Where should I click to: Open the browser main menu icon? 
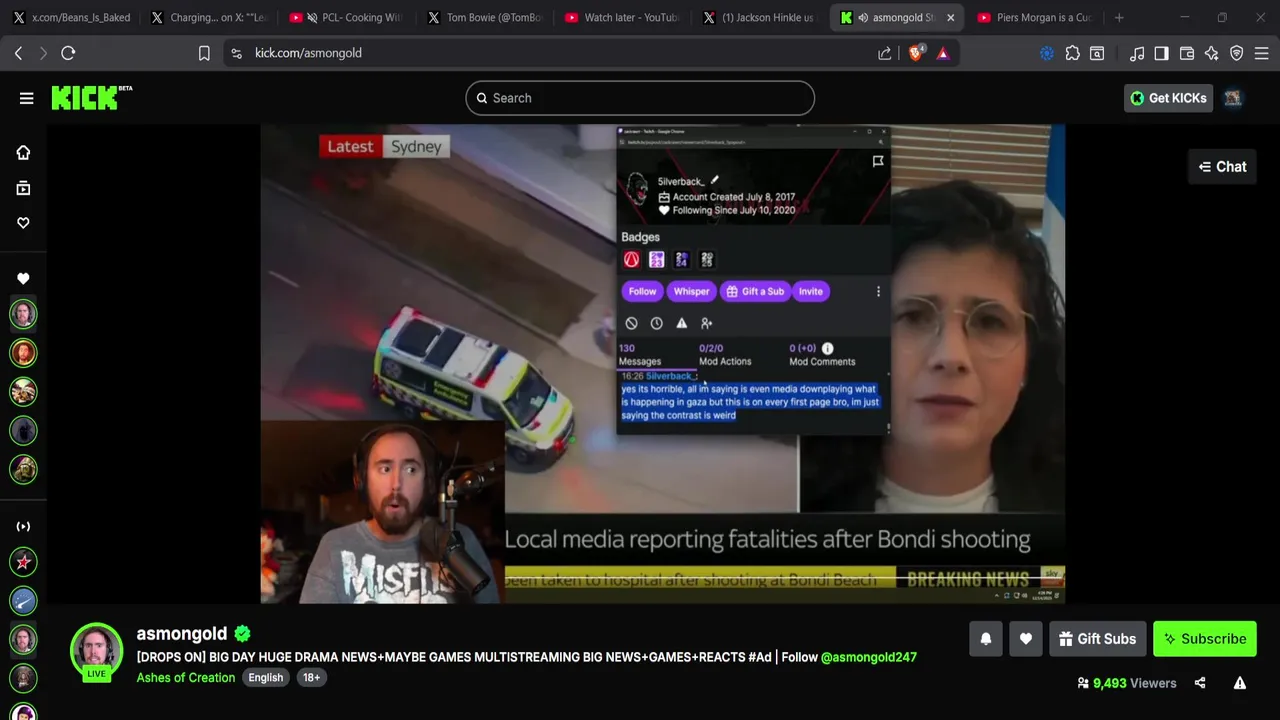(1262, 53)
